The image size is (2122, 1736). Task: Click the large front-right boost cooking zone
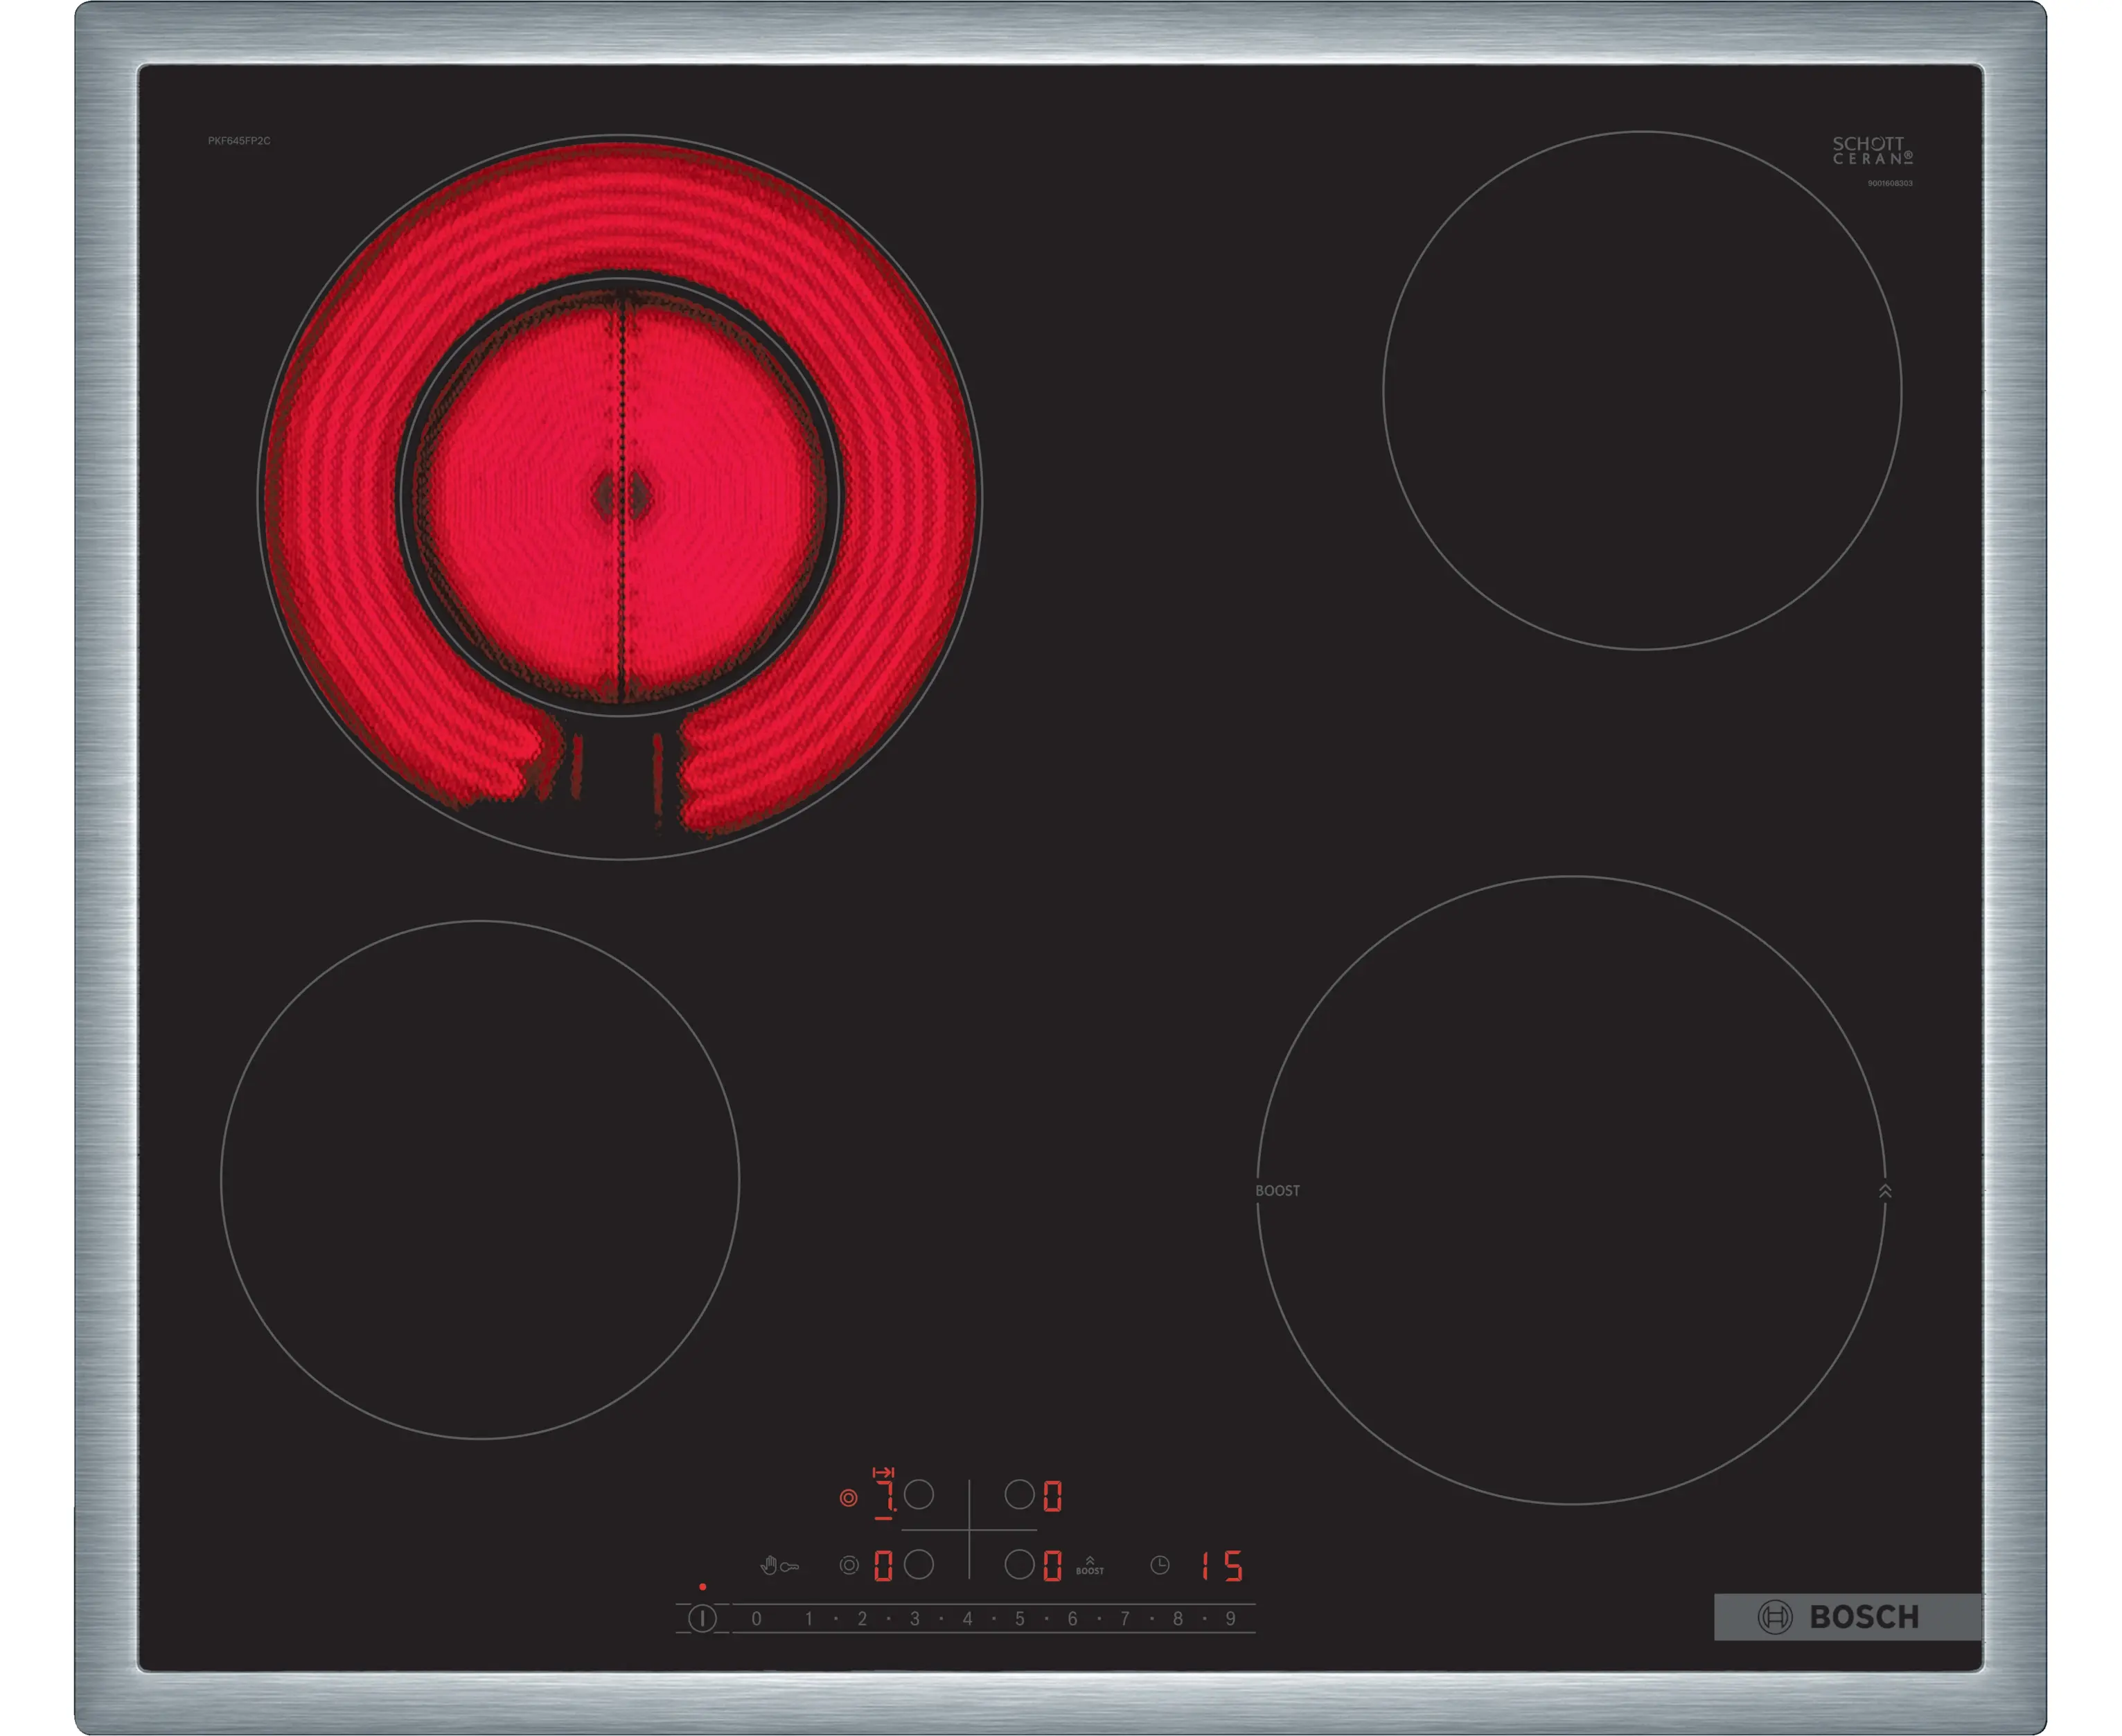pos(1571,1190)
